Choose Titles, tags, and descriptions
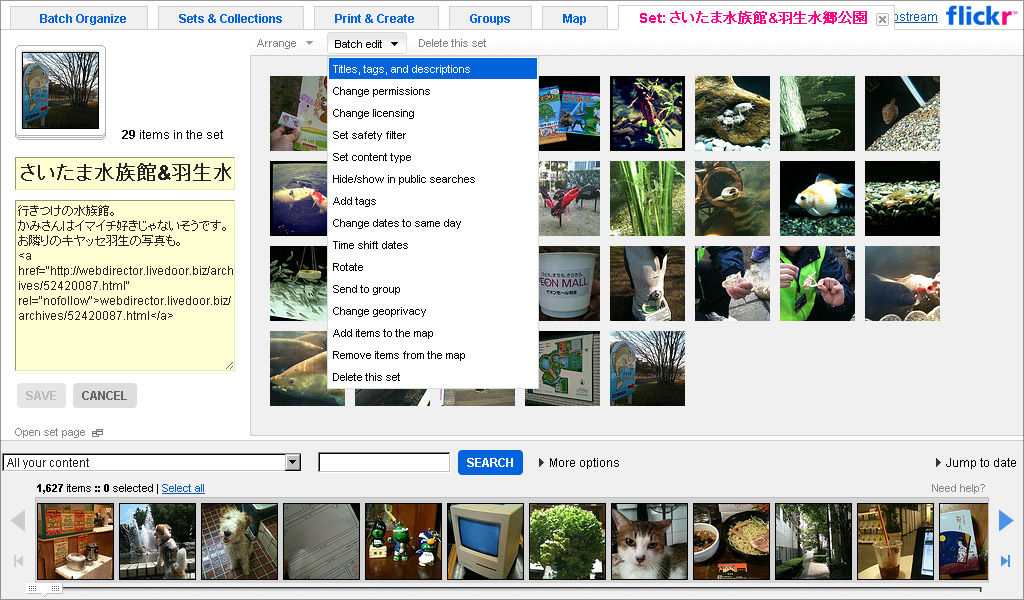Image resolution: width=1024 pixels, height=600 pixels. click(432, 69)
